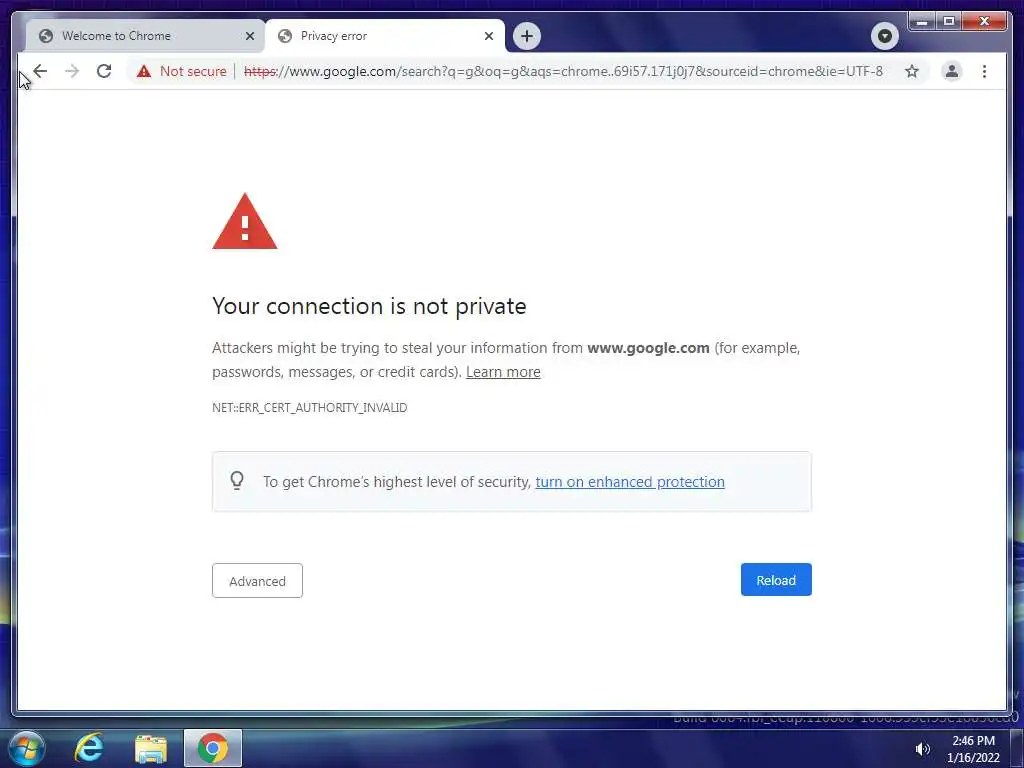This screenshot has width=1024, height=768.
Task: Launch Internet Explorer from the taskbar
Action: click(x=89, y=748)
